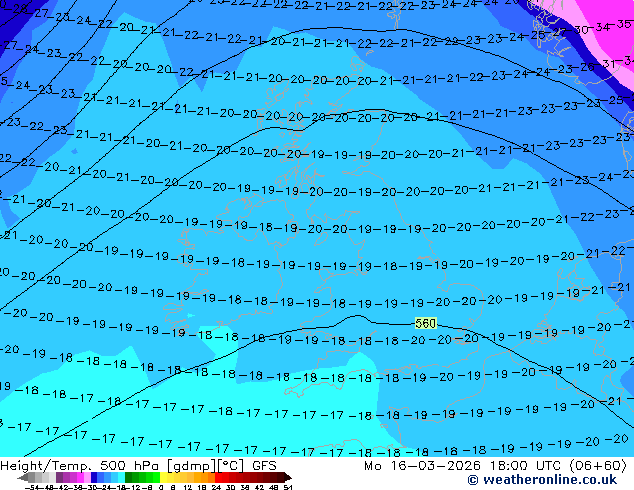Click the cyan swatch in the color scale
This screenshot has height=490, width=634.
point(122,477)
